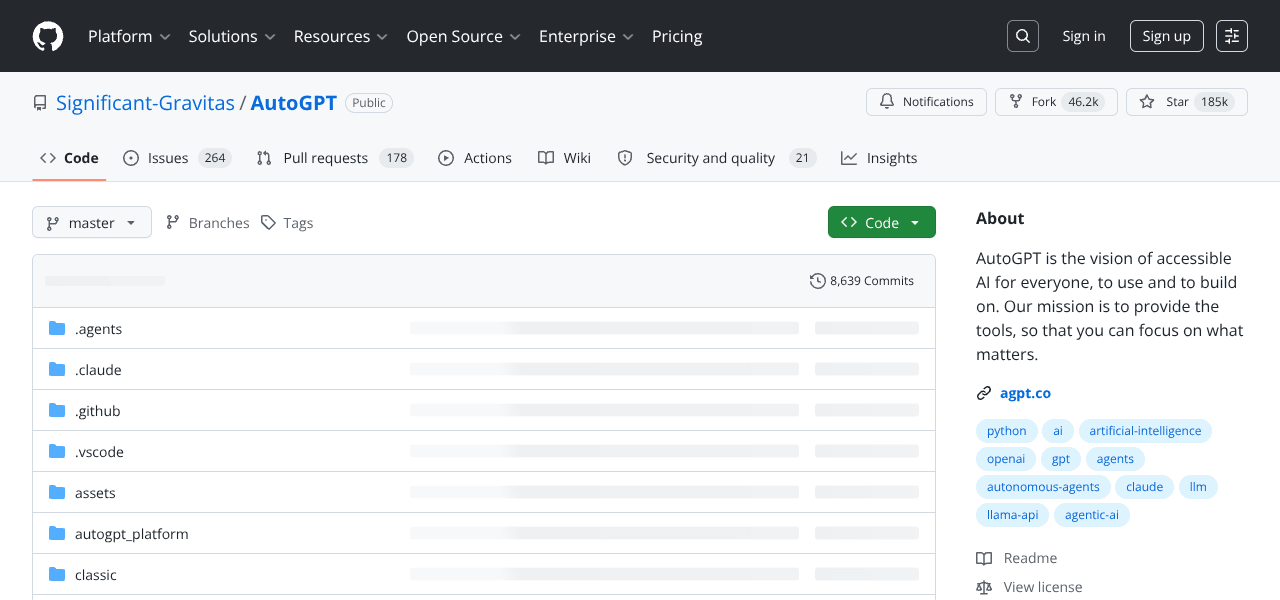Expand the Open Source menu

click(463, 36)
